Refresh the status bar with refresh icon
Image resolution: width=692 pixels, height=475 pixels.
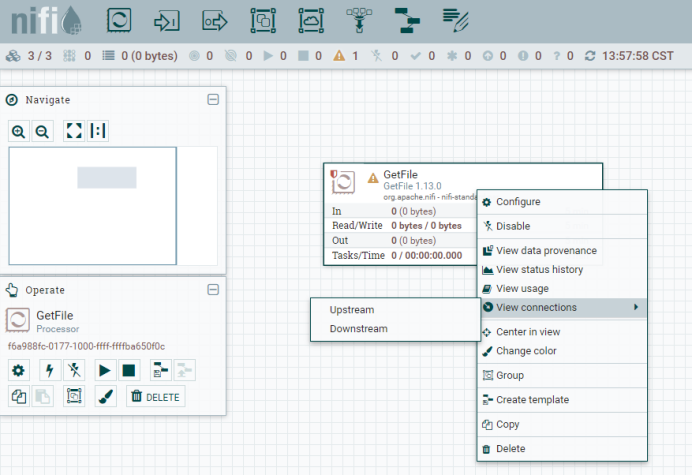590,56
